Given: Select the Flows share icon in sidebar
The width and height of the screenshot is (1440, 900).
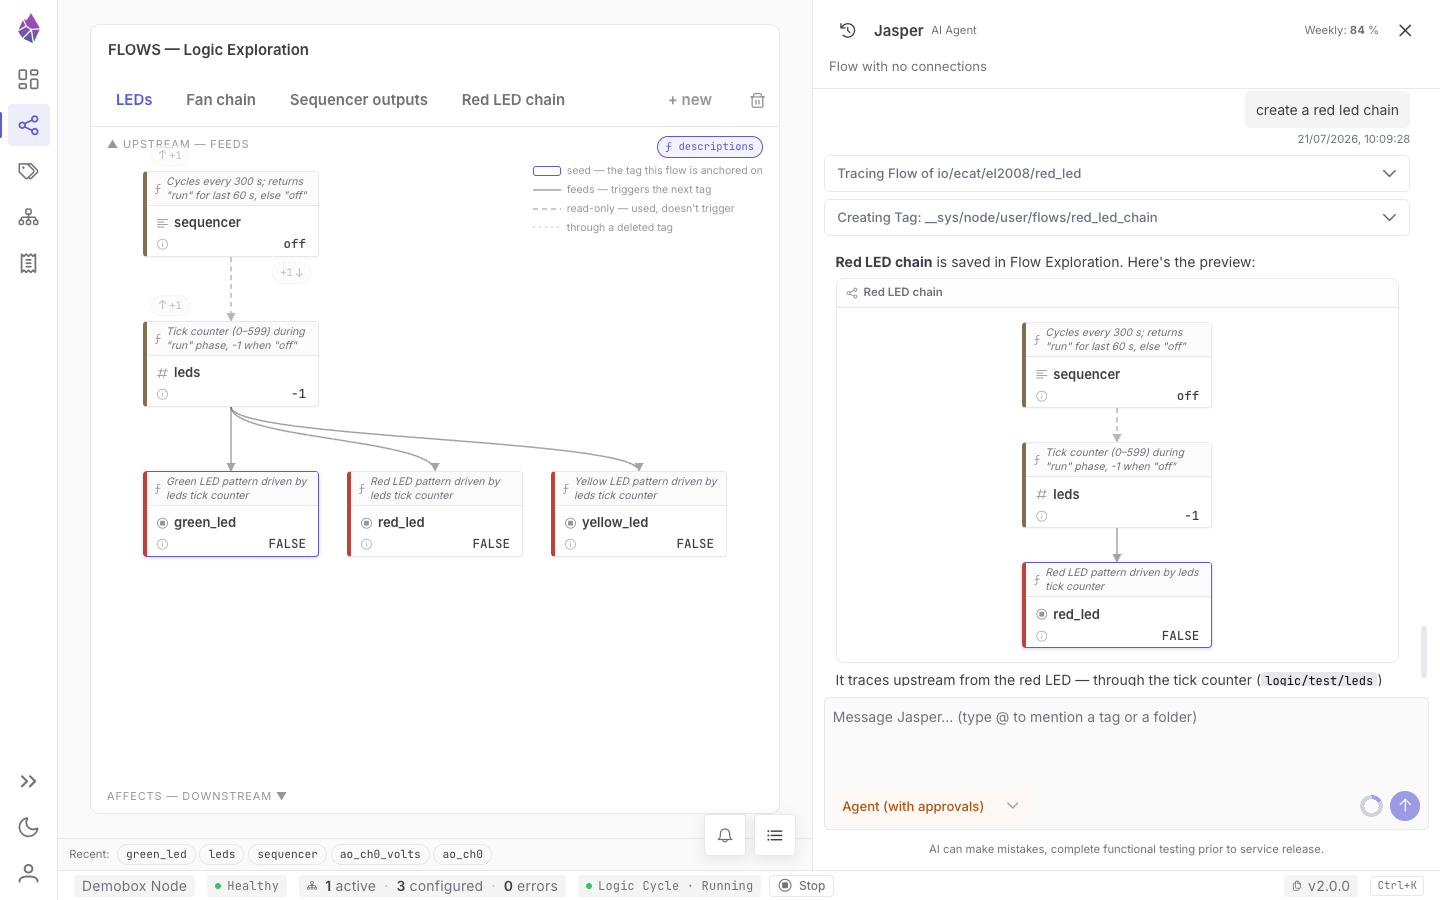Looking at the screenshot, I should click(29, 125).
